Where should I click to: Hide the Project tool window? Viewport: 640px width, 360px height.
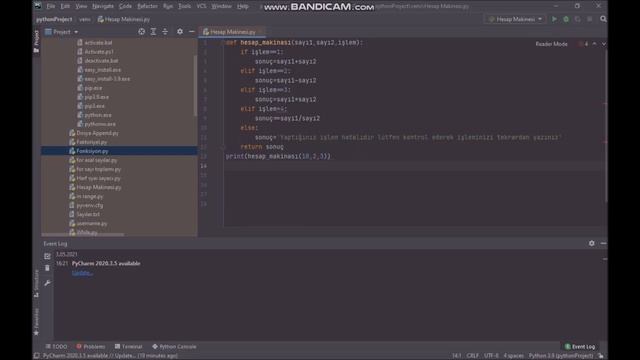coord(191,31)
